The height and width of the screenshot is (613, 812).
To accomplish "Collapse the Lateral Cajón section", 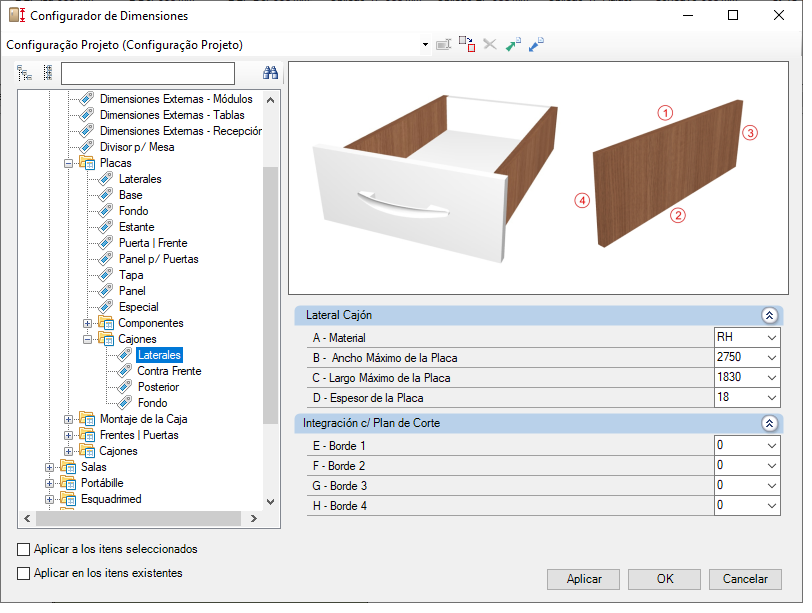I will [x=770, y=315].
